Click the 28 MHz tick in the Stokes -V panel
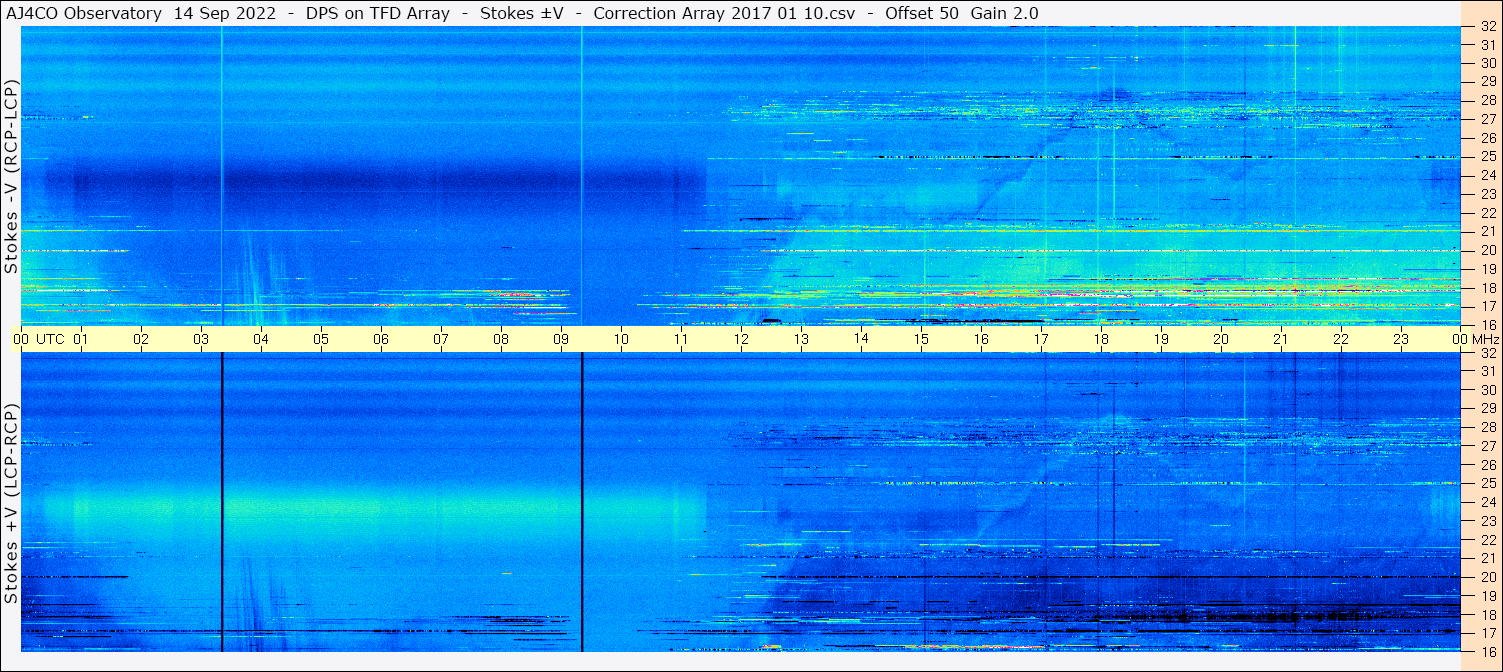This screenshot has width=1503, height=672. 1487,100
